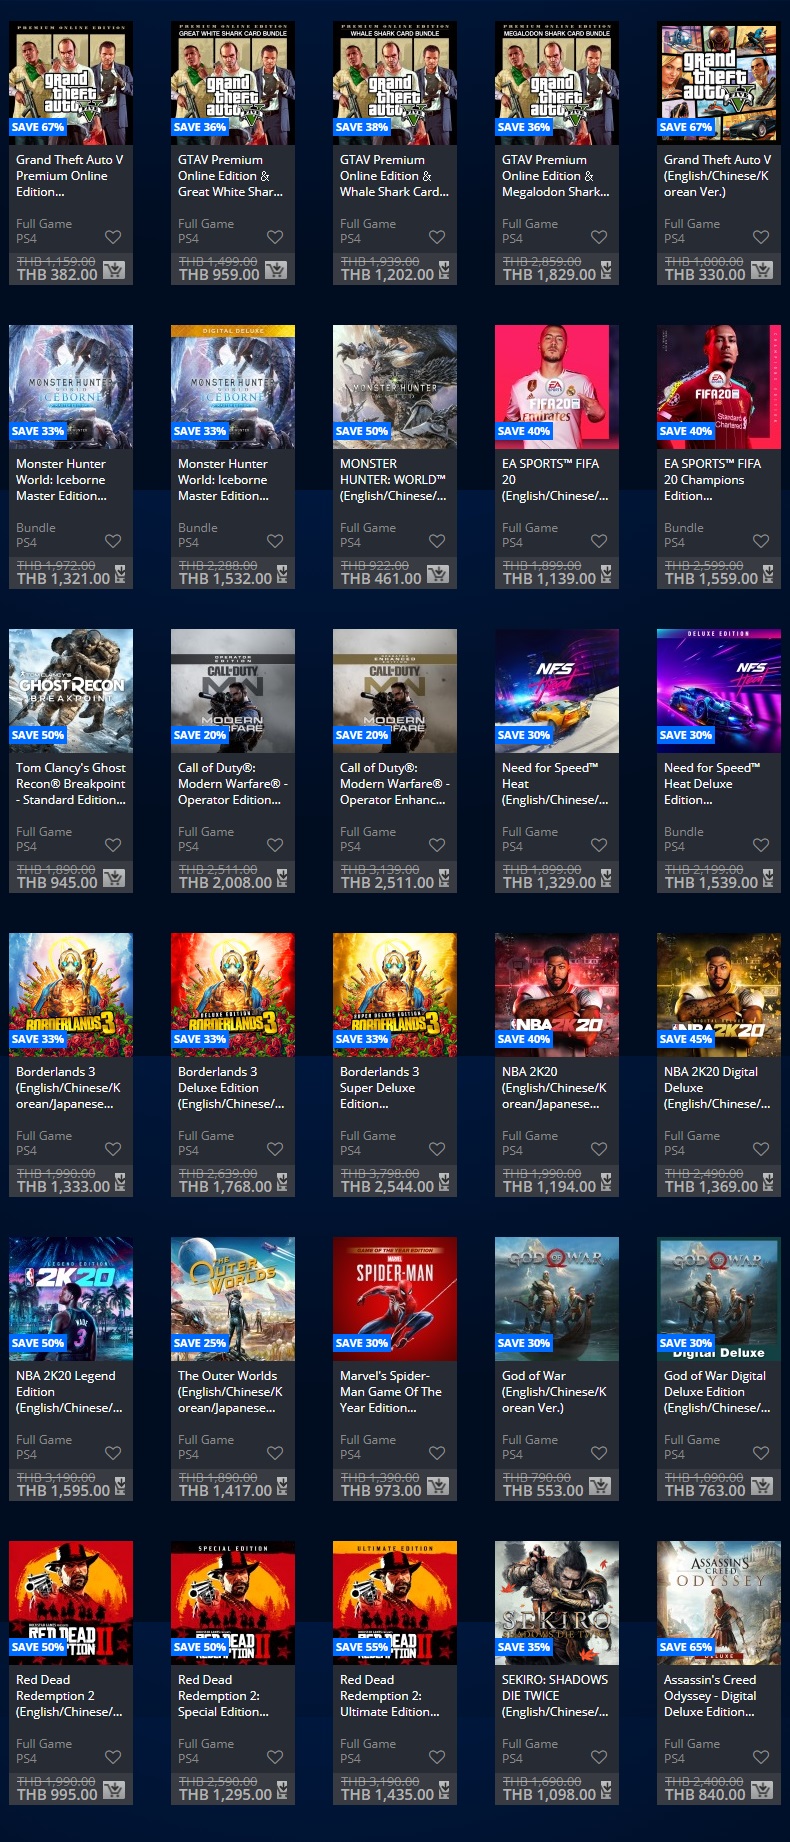Wishlist heart on Monster Hunter Iceborne THB 1,321.00 card

[113, 541]
